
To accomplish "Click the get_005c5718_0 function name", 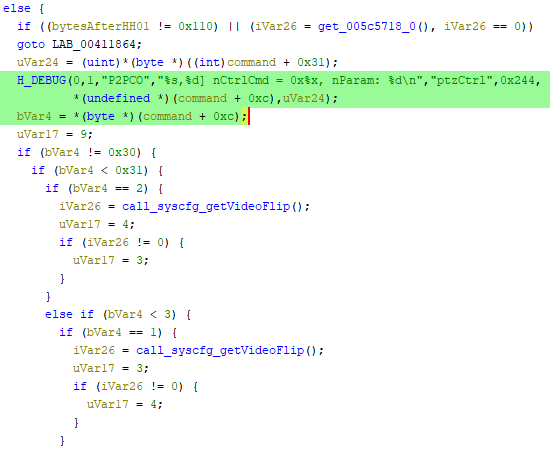I will point(367,26).
